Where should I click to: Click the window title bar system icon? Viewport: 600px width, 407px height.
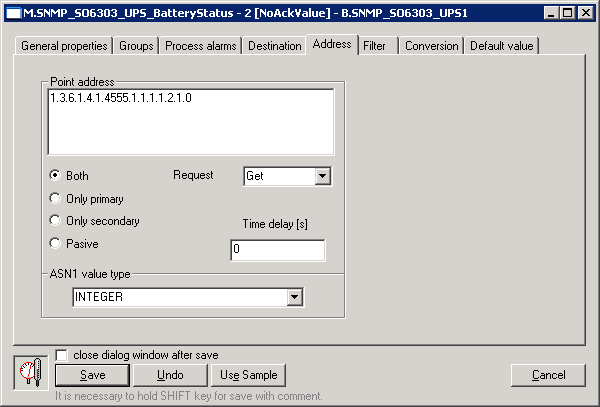[x=13, y=12]
